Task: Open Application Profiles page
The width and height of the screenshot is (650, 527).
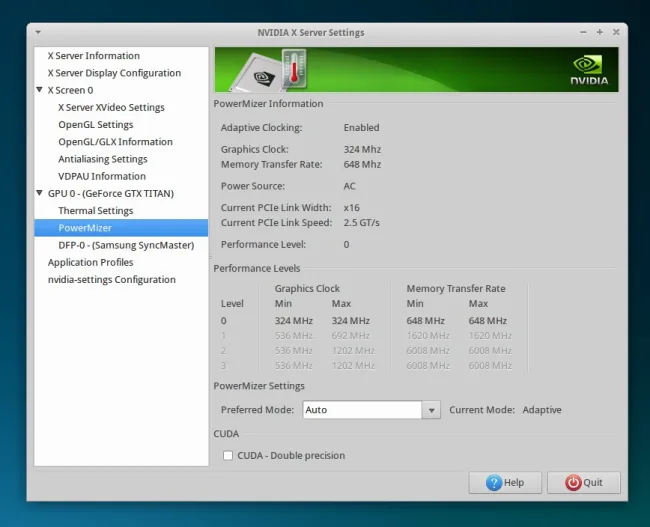Action: click(x=90, y=262)
